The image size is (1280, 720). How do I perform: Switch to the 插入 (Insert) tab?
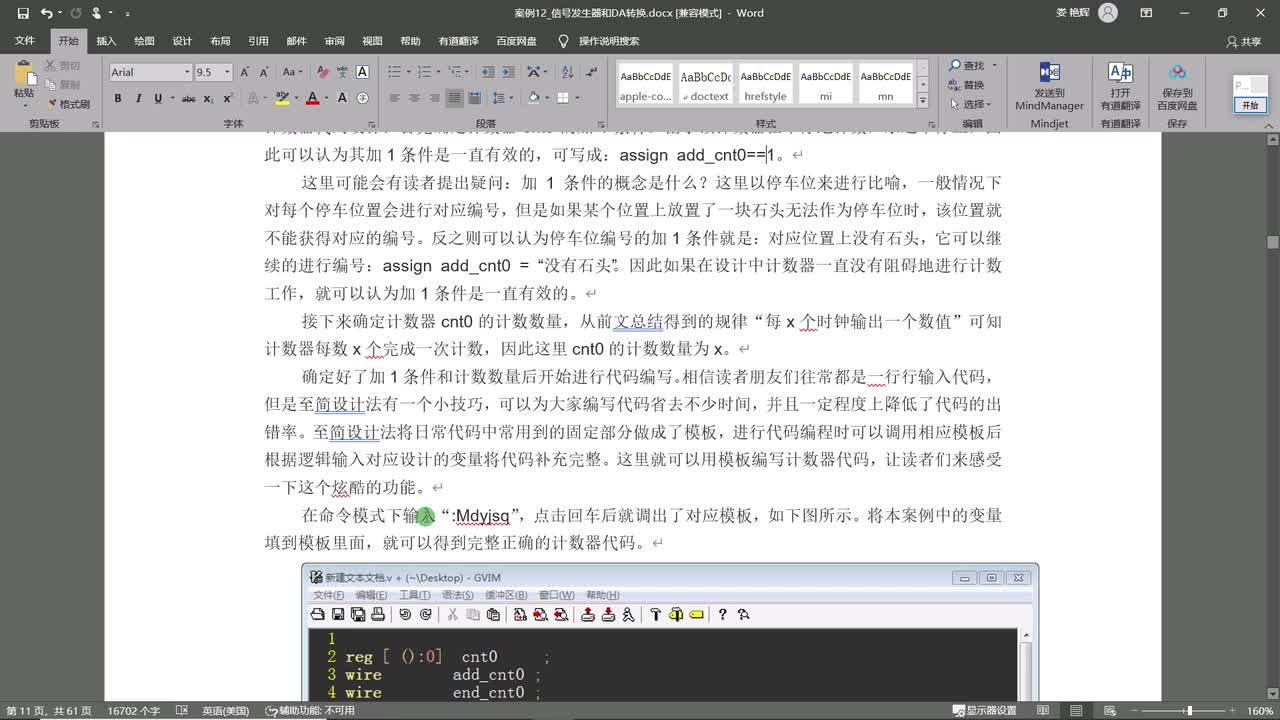(106, 41)
